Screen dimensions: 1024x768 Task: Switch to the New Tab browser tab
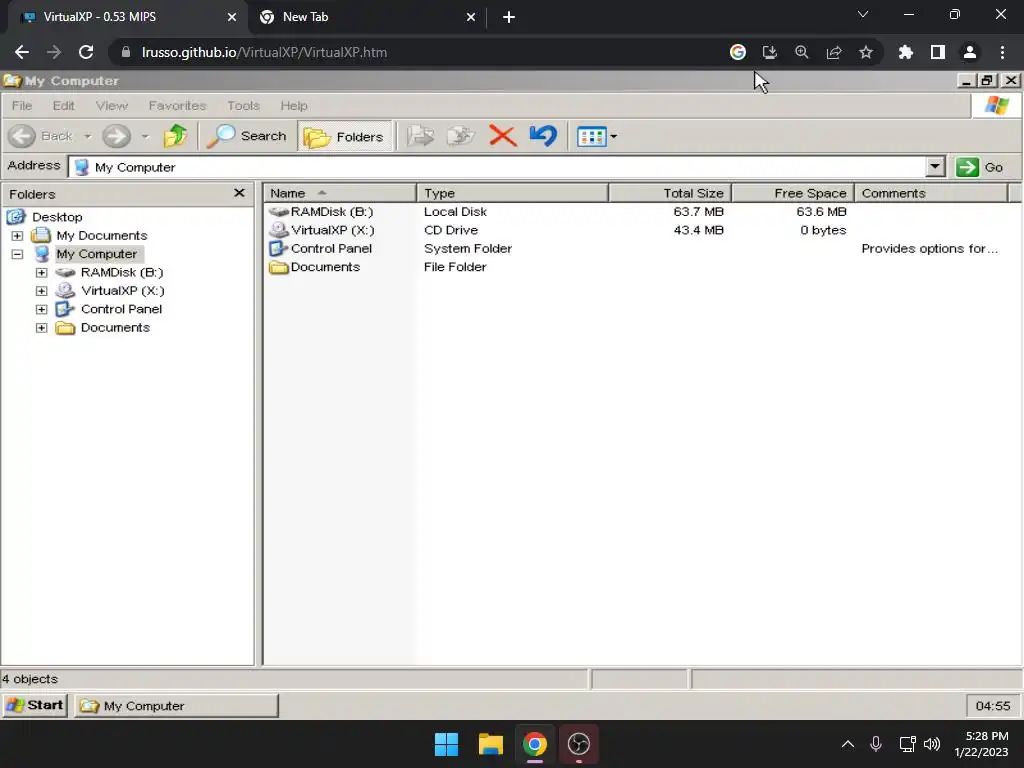pos(367,17)
